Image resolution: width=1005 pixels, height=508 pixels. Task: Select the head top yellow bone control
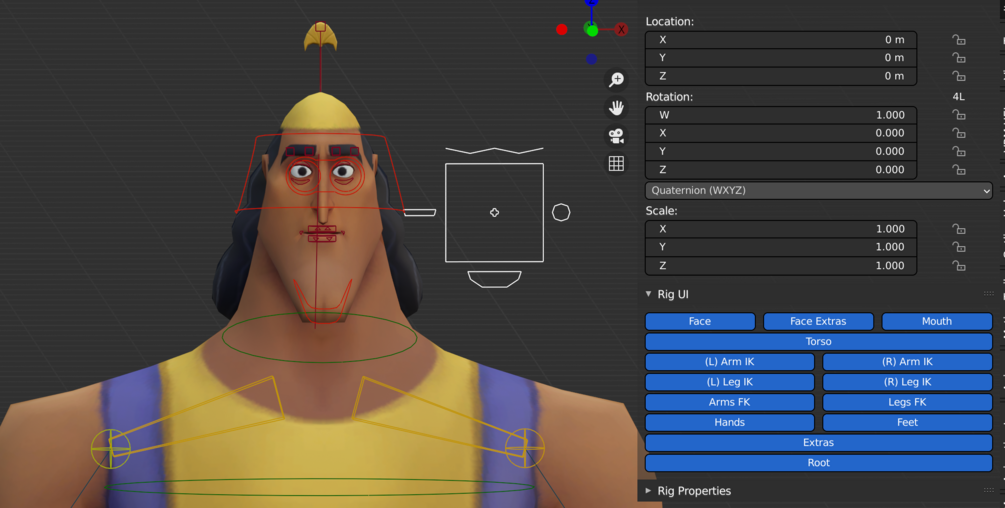tap(320, 36)
